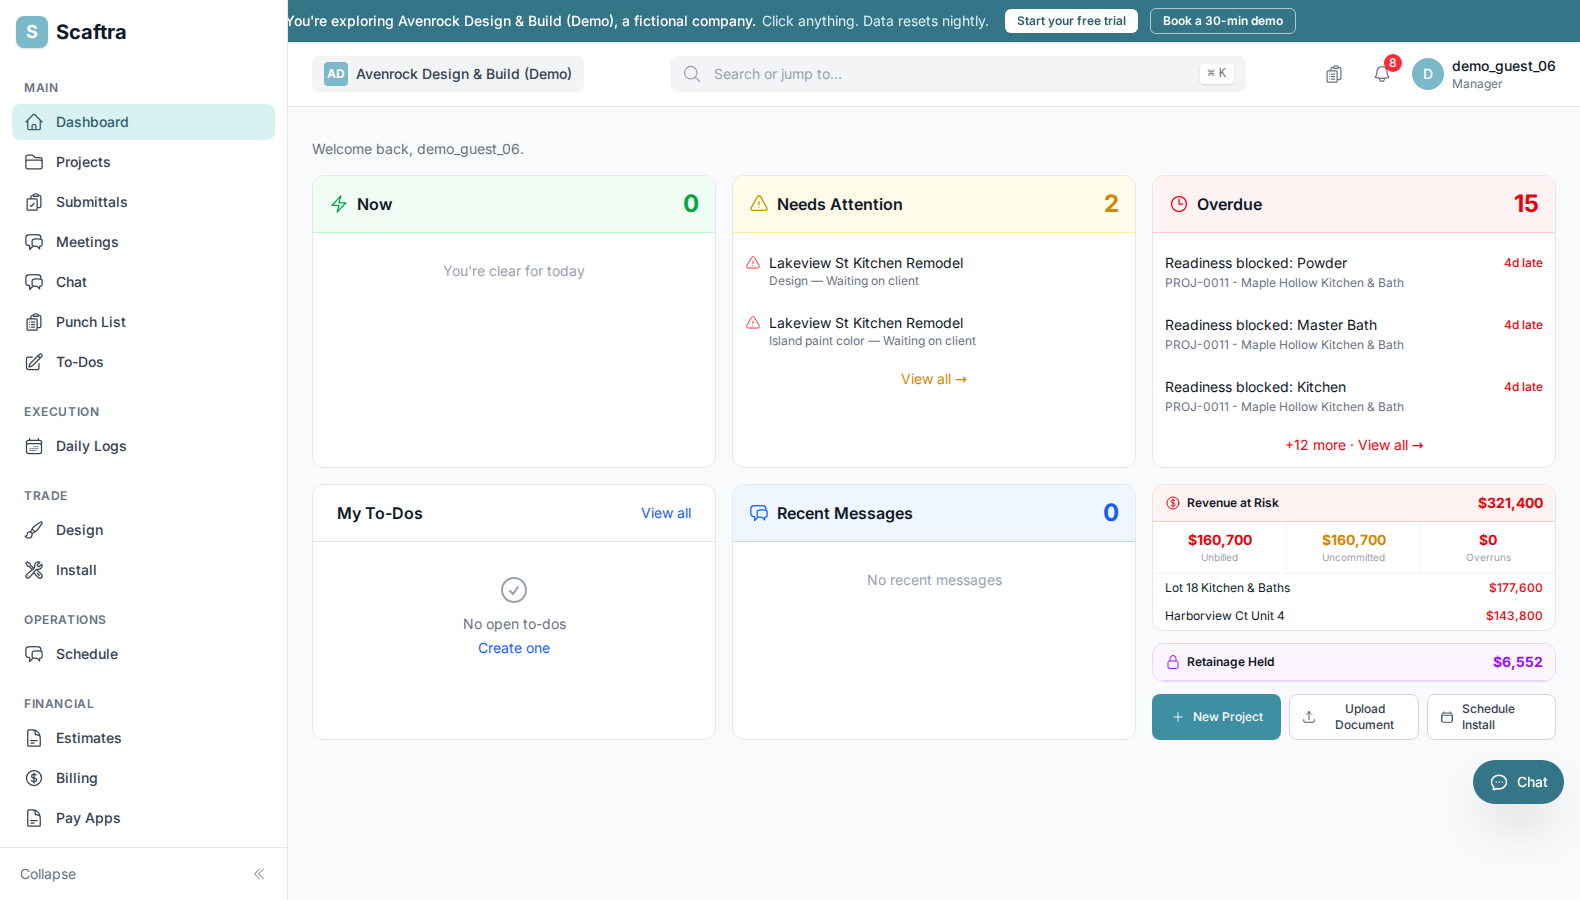Click the Punch List clipboard icon
1580x900 pixels.
click(34, 322)
